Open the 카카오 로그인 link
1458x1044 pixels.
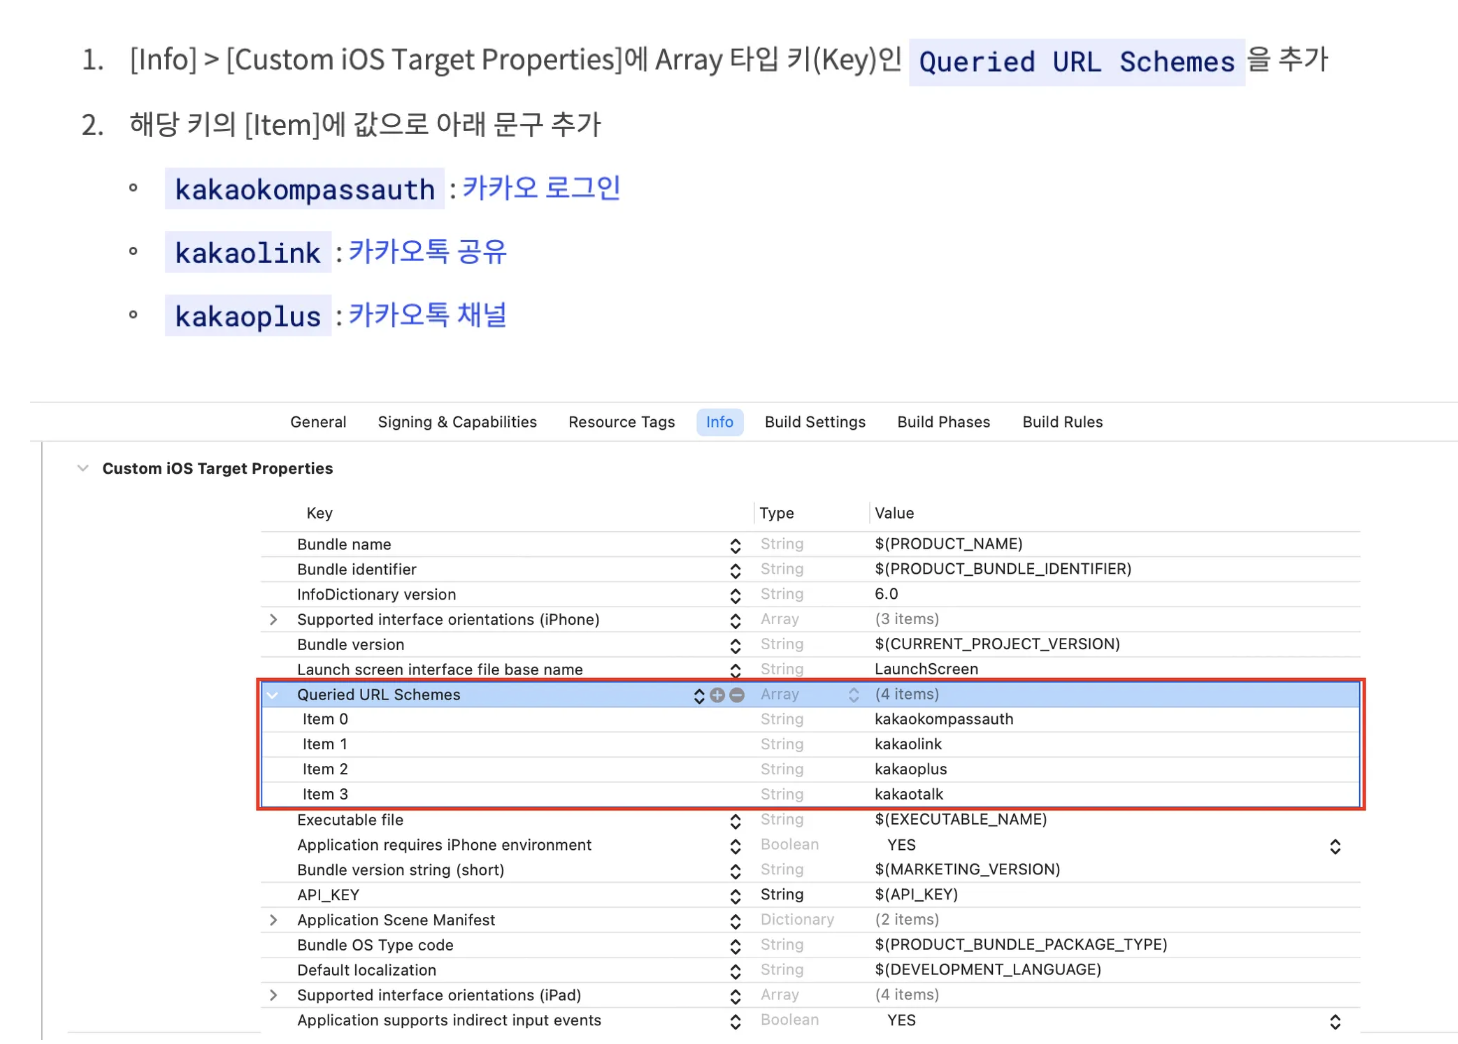tap(541, 188)
